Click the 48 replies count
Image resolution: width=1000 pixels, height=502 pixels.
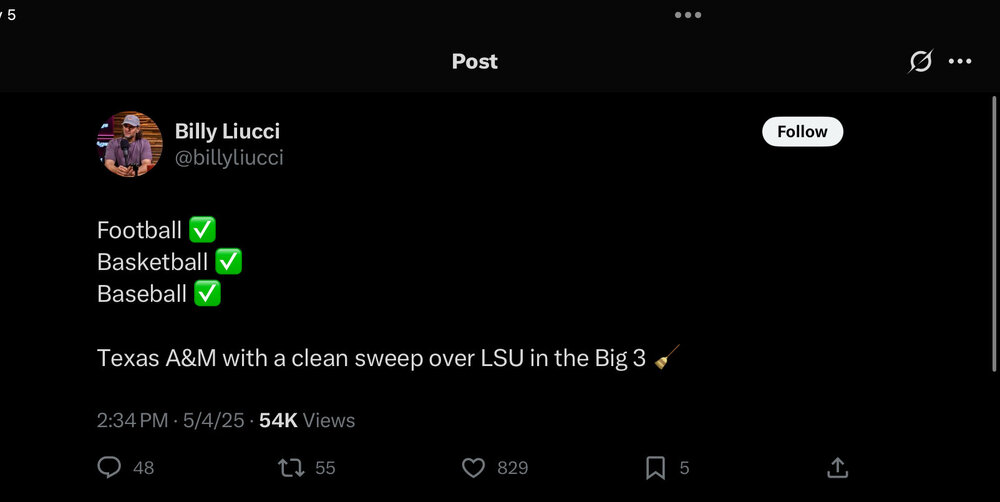[x=143, y=467]
